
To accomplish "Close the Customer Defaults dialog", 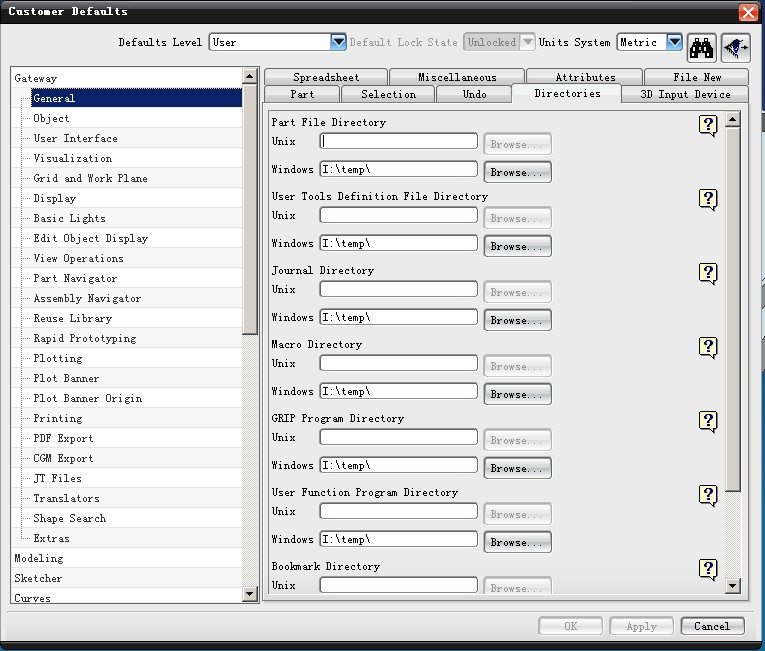I will (748, 12).
